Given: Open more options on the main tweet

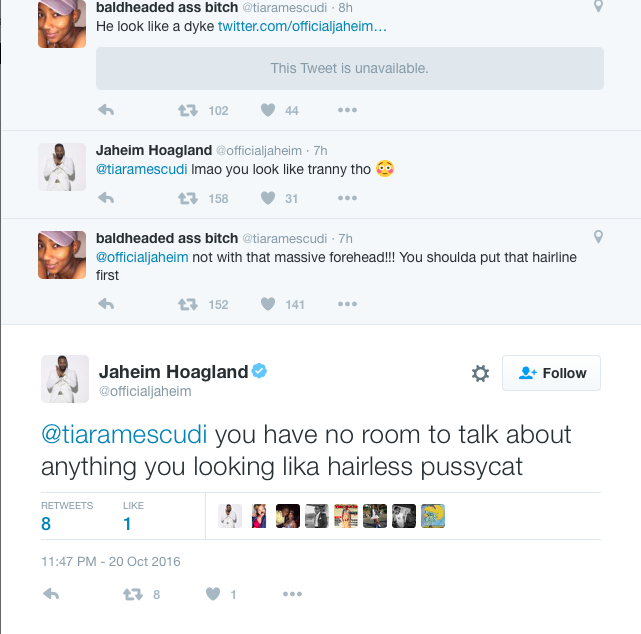Looking at the screenshot, I should pos(291,595).
